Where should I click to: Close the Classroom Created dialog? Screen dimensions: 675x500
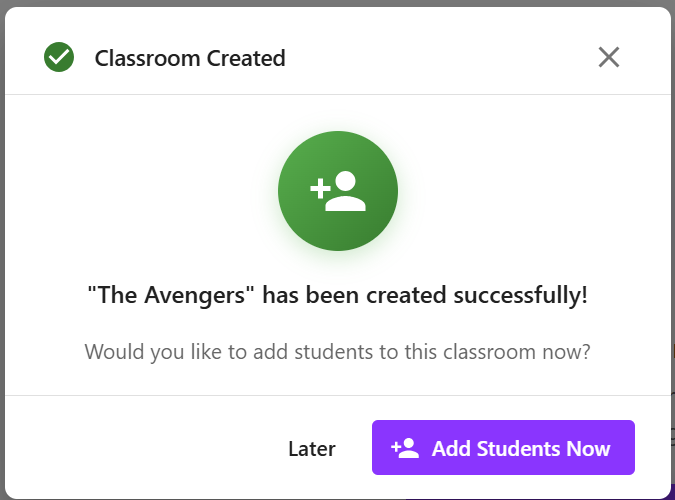pos(609,57)
